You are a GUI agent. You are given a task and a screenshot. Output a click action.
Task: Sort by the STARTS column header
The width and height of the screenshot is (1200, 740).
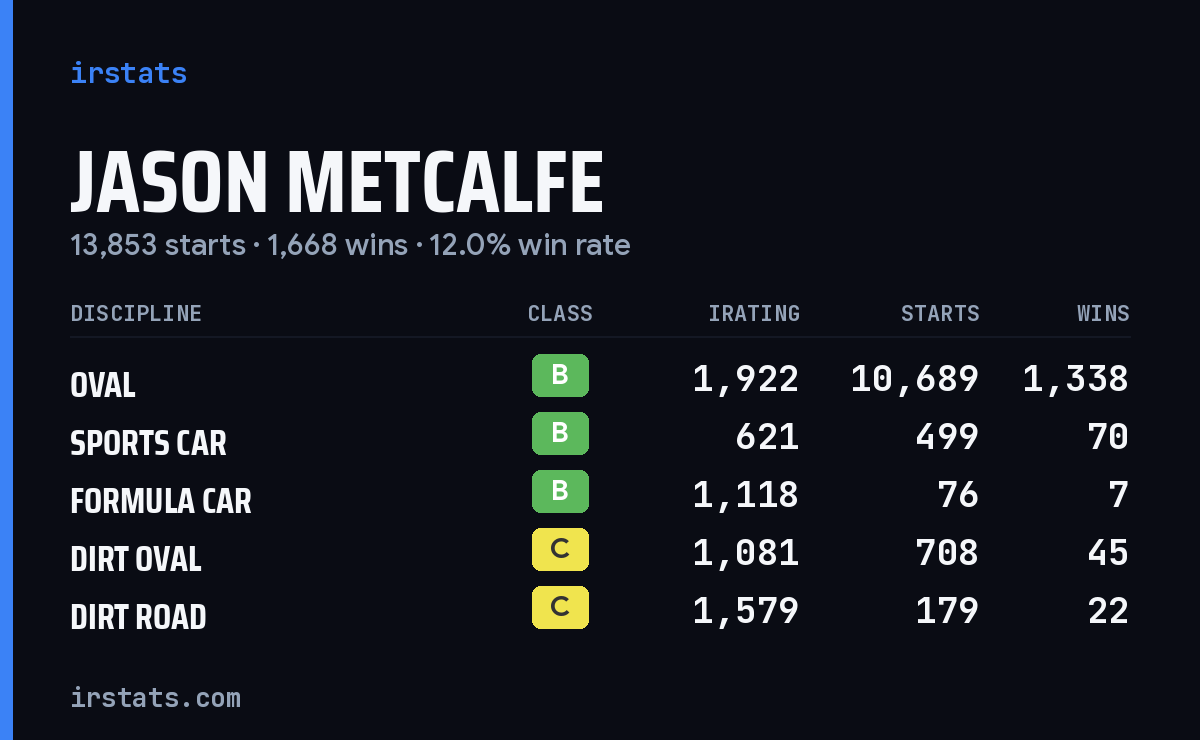940,313
